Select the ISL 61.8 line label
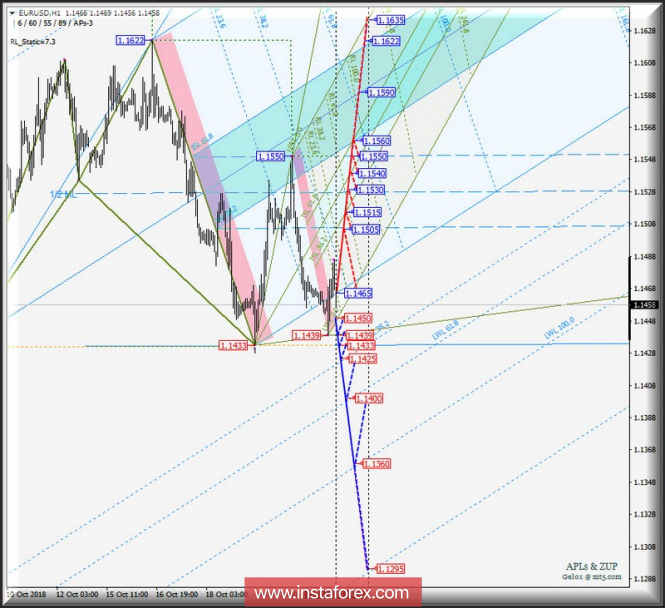665x608 pixels. click(202, 142)
